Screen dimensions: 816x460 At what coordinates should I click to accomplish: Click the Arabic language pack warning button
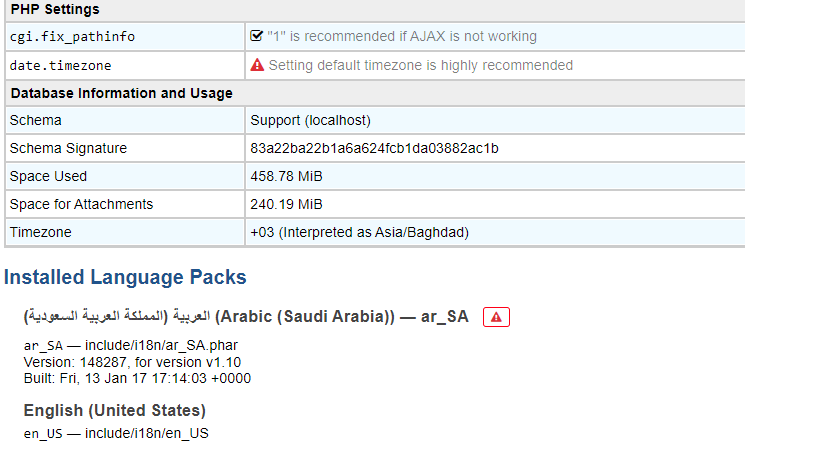(x=496, y=317)
